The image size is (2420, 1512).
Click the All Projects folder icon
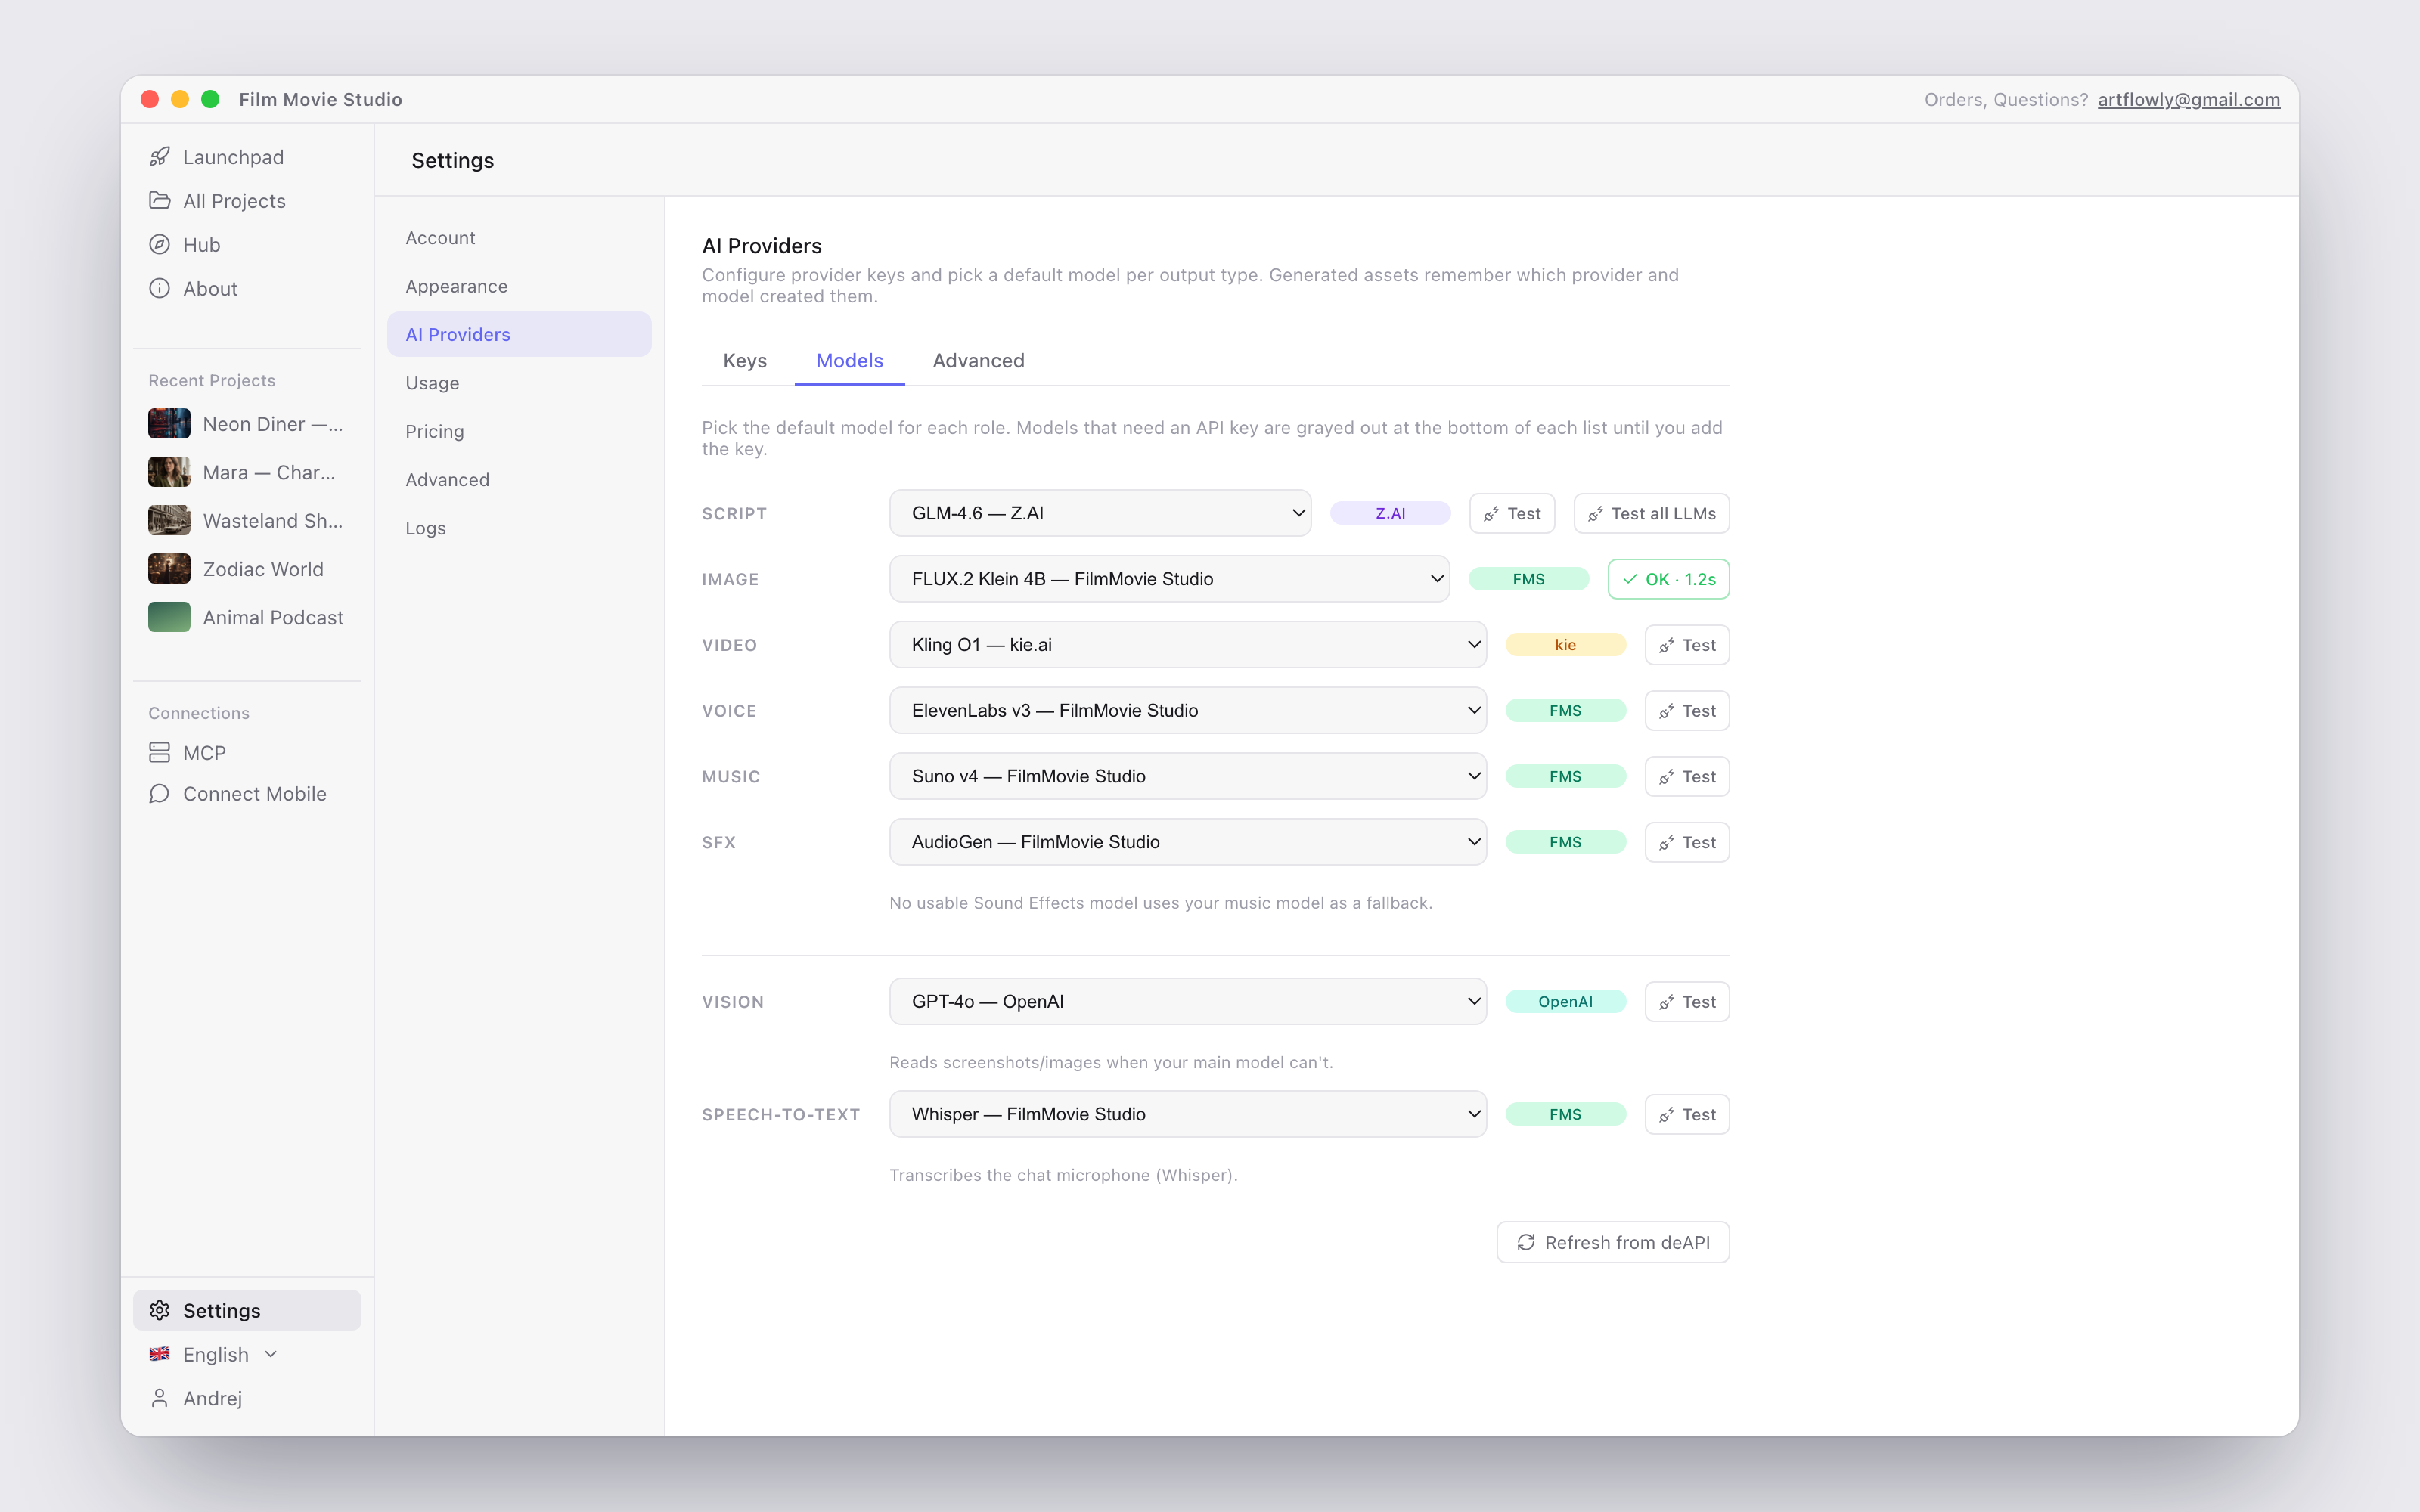point(159,200)
